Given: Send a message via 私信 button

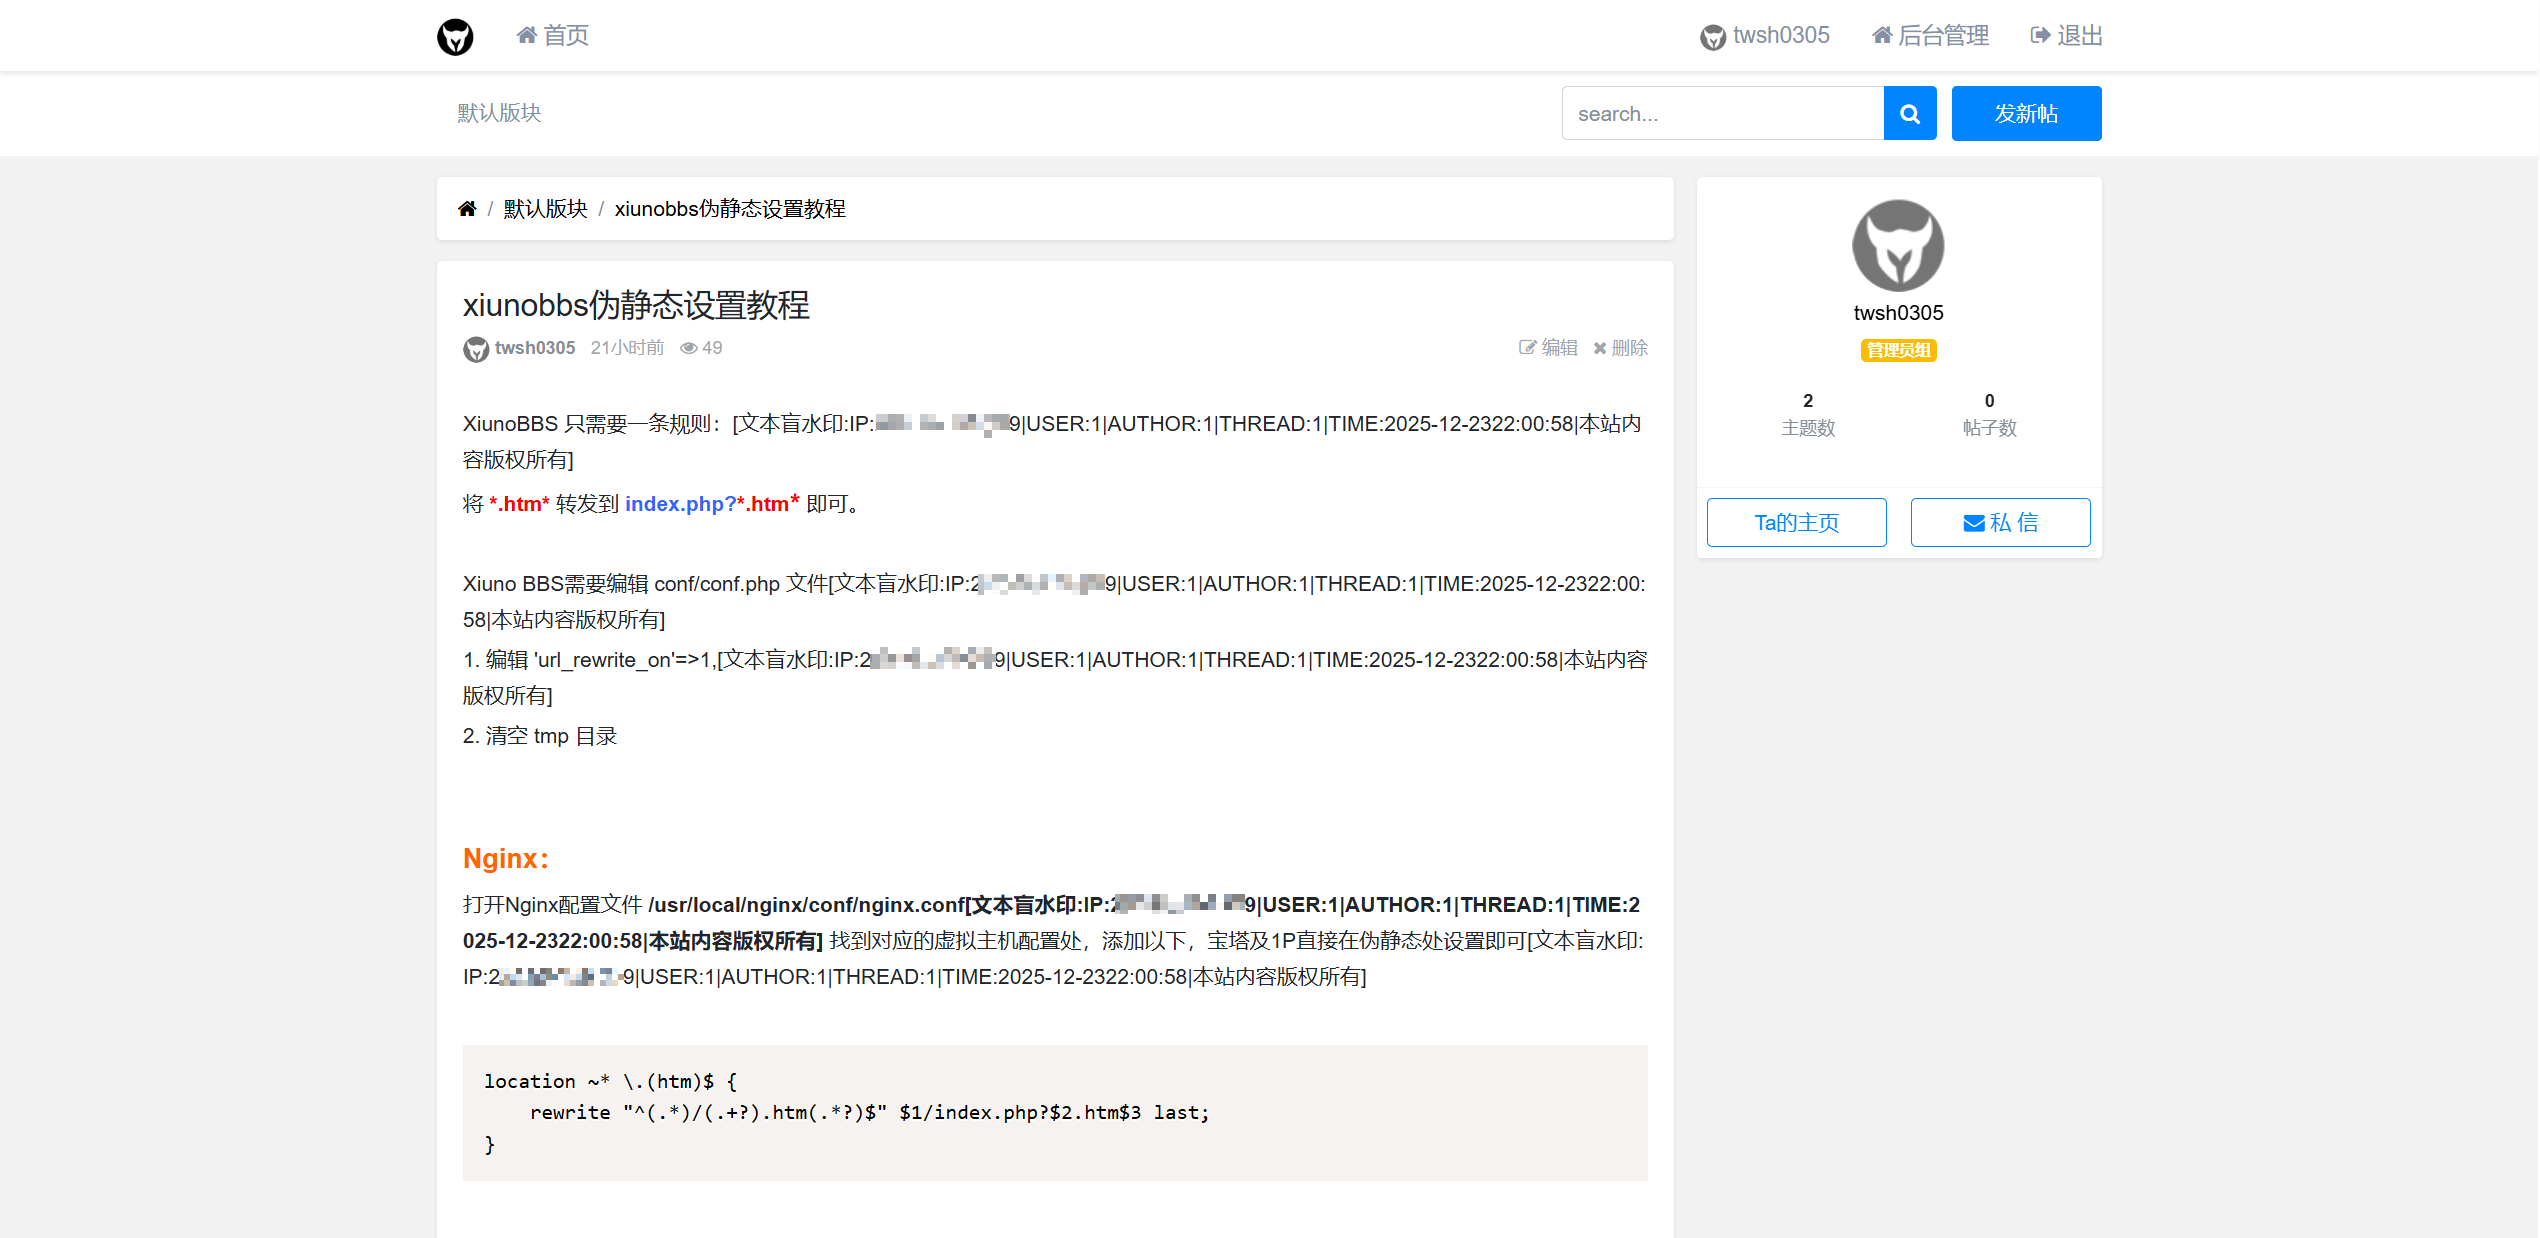Looking at the screenshot, I should [x=2000, y=523].
